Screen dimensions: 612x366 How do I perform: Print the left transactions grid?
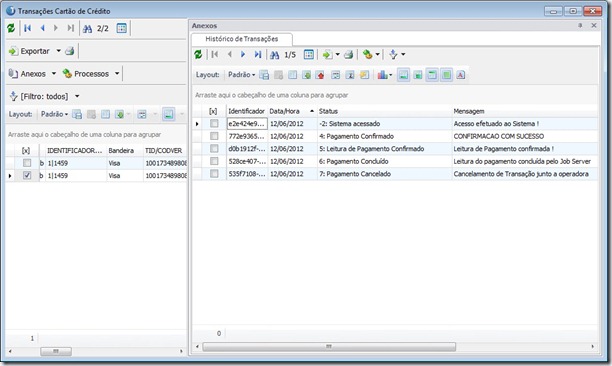(x=70, y=51)
